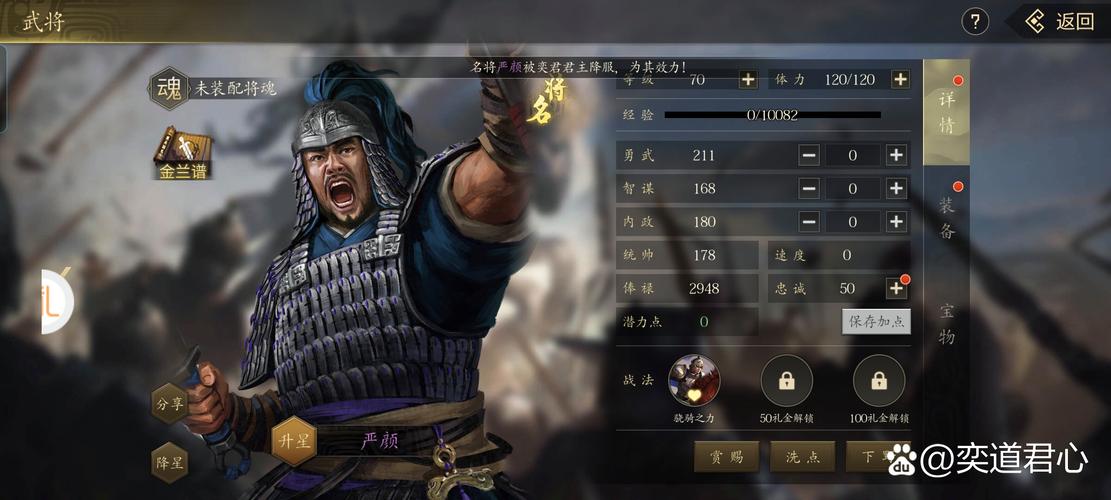Click the 保存加点 save points button

pyautogui.click(x=876, y=322)
